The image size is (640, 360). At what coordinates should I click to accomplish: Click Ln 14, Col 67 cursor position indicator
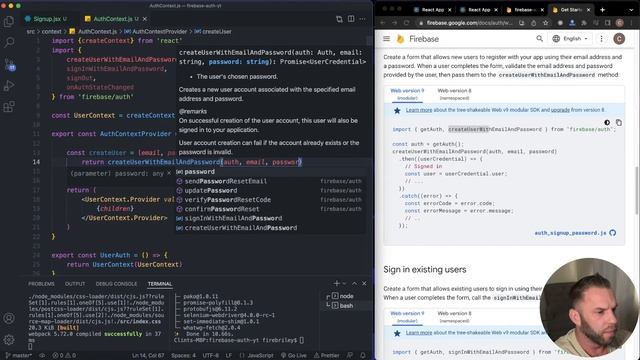[x=148, y=356]
